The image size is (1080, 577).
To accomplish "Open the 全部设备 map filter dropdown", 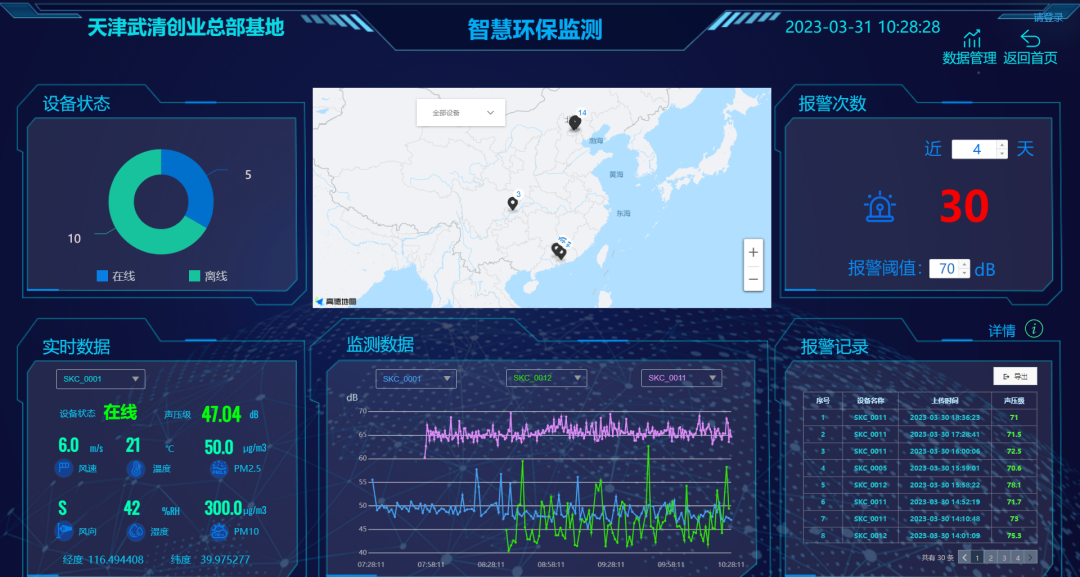I will pos(461,113).
